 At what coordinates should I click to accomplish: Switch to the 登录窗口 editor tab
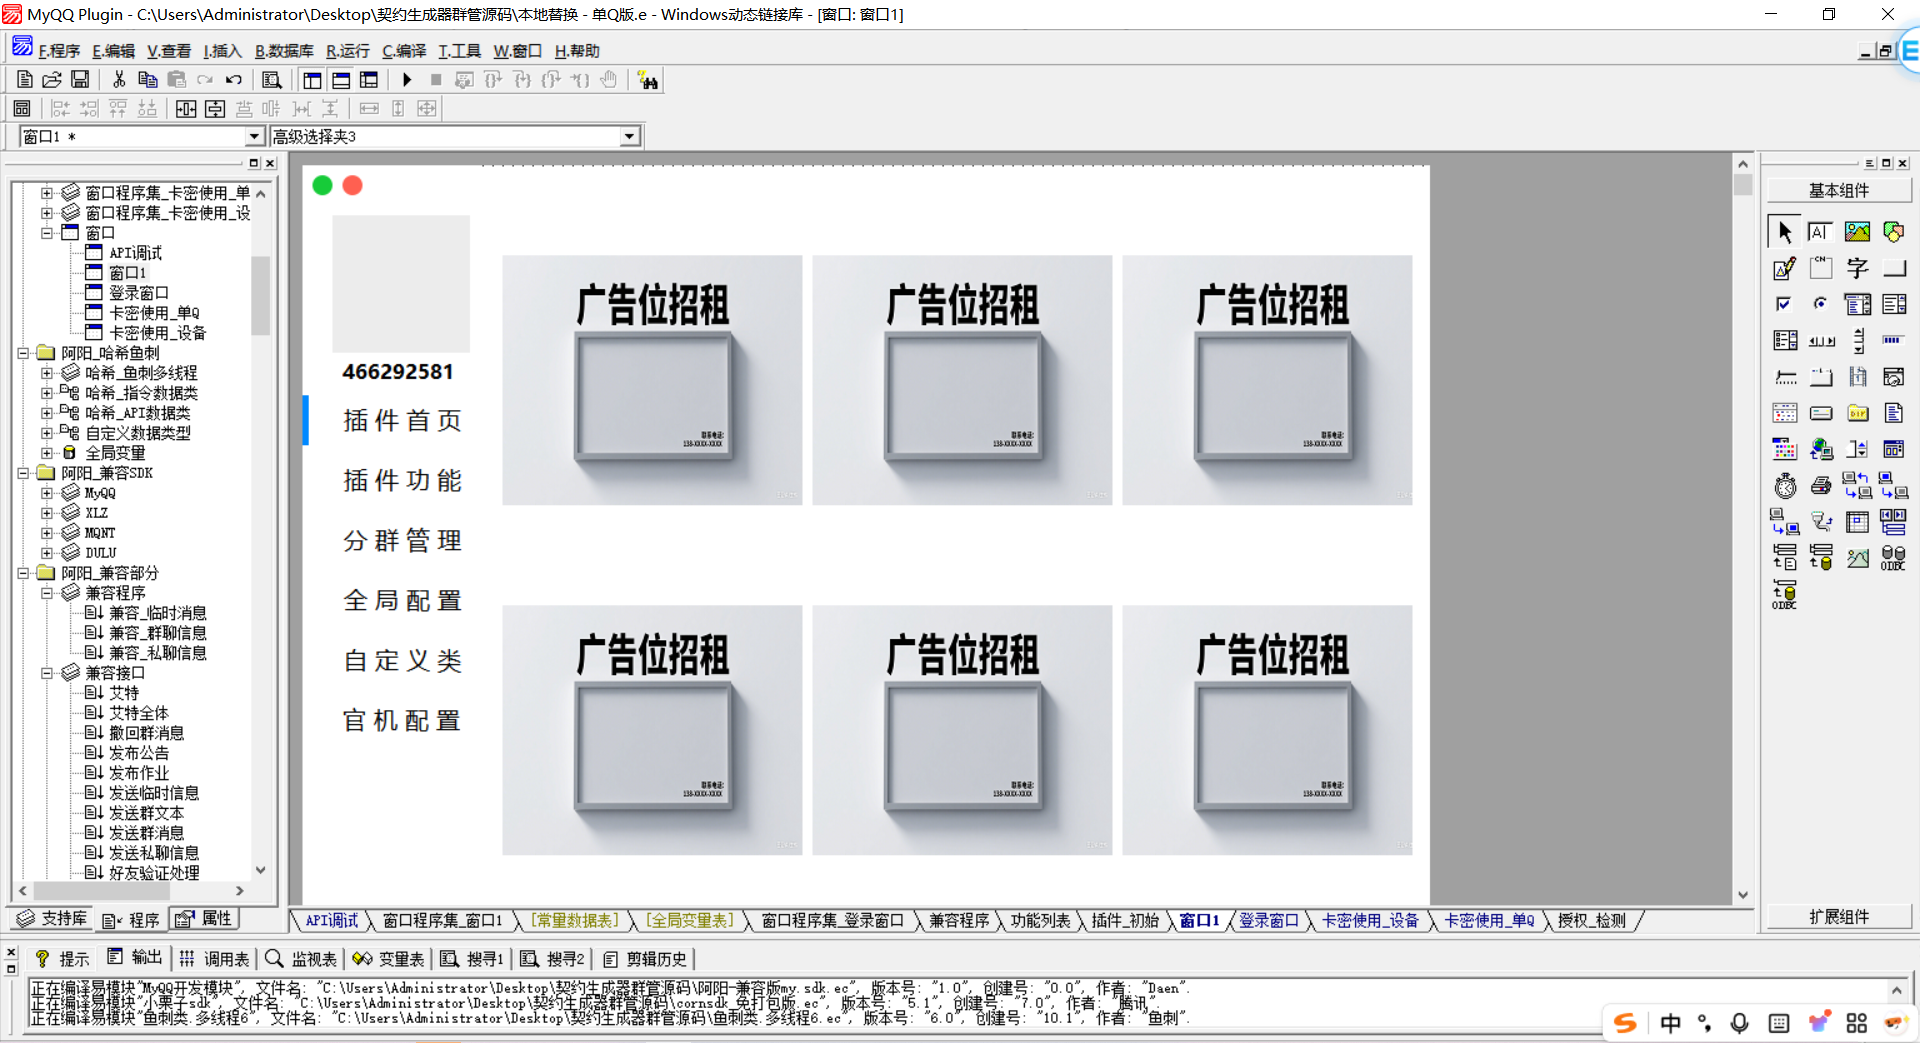1267,920
